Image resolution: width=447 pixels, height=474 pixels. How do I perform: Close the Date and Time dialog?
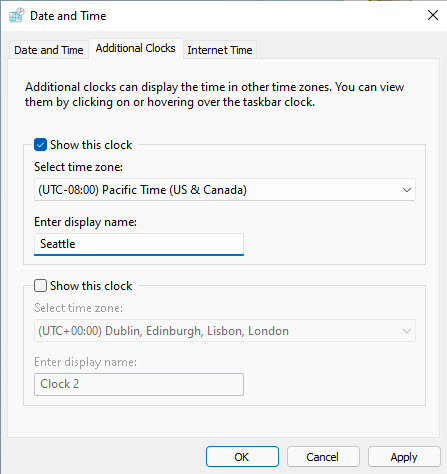[433, 15]
